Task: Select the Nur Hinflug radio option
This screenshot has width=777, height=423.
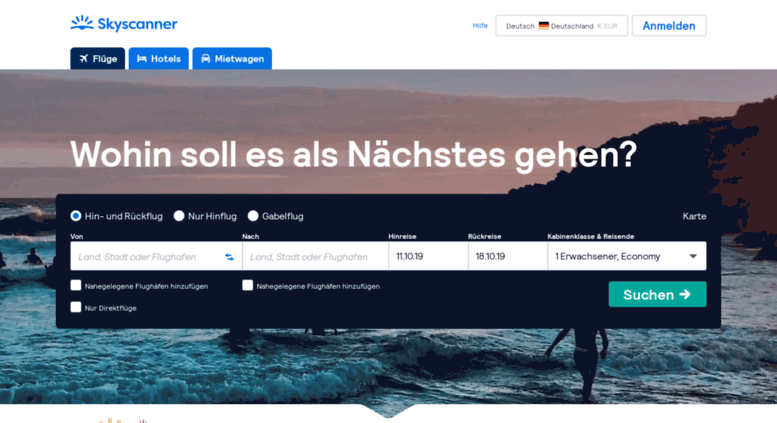Action: [179, 216]
